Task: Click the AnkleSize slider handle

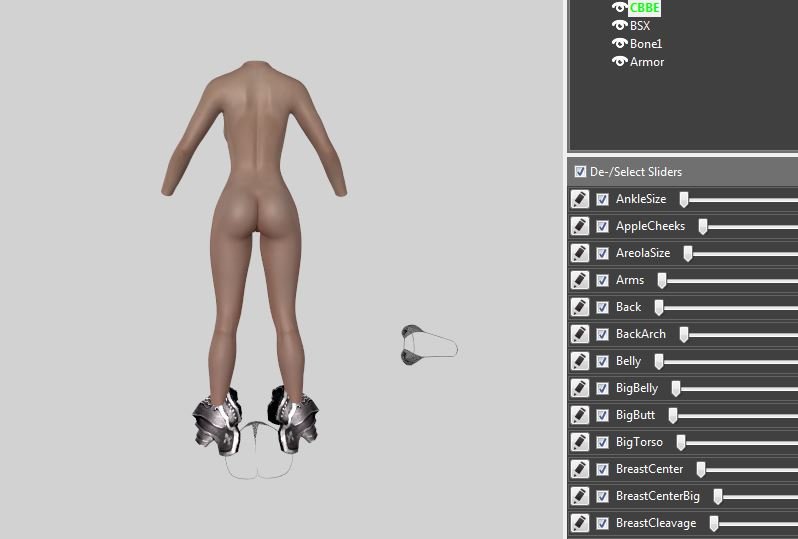Action: 684,200
